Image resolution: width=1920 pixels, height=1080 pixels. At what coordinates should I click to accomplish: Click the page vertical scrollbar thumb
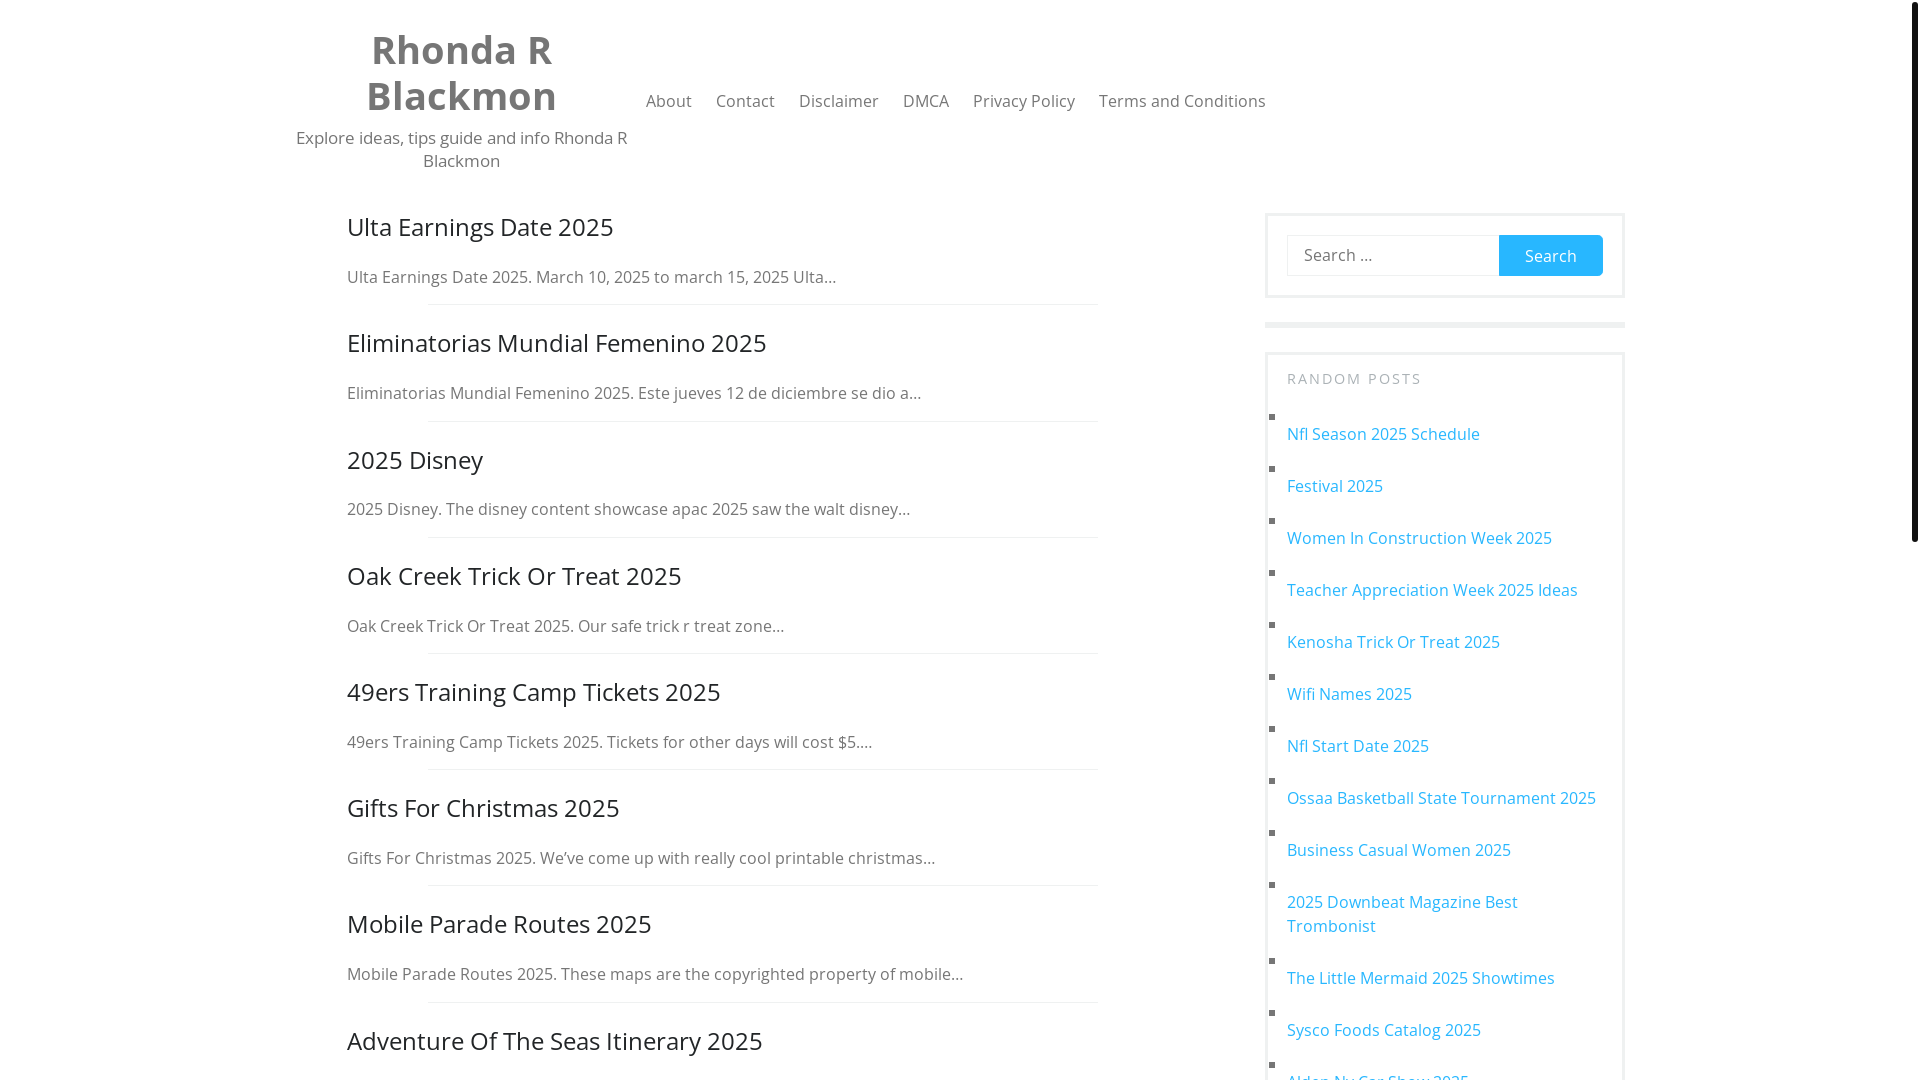pos(1914,271)
